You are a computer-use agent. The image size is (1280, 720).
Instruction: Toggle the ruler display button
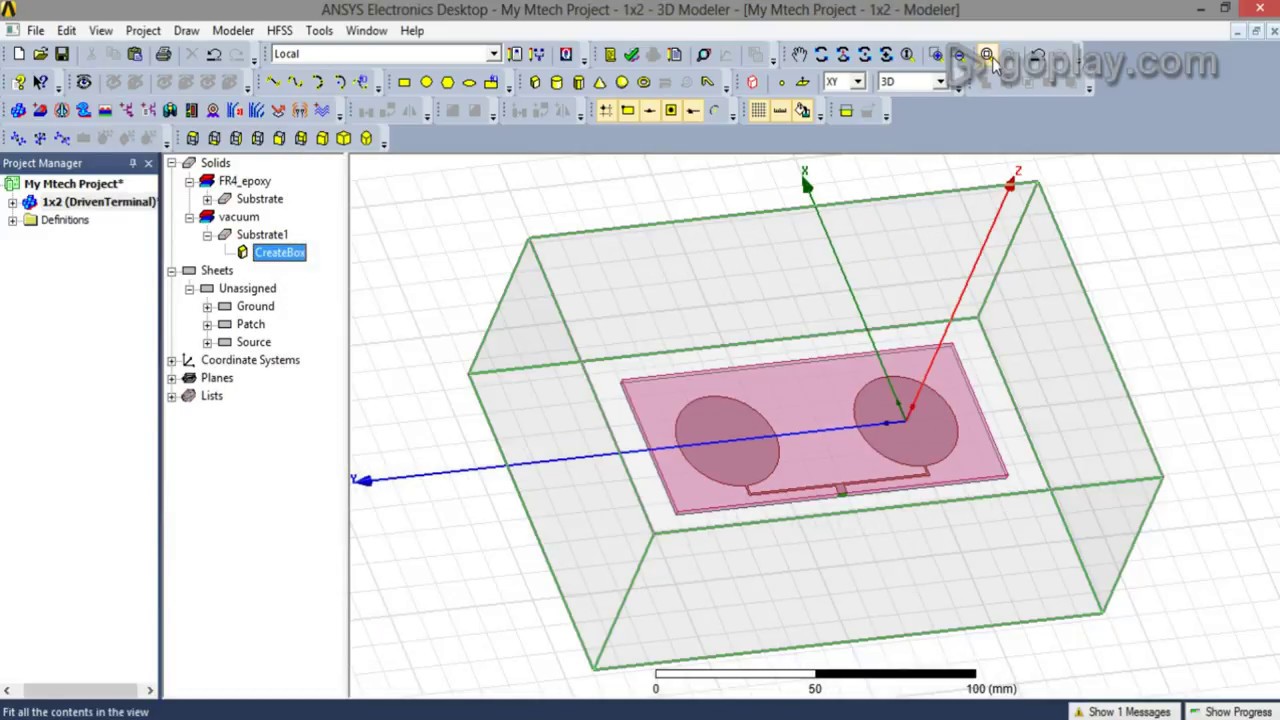[780, 110]
